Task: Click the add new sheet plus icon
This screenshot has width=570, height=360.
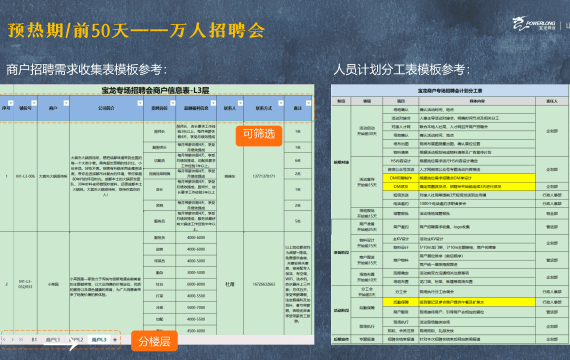Action: [115, 340]
